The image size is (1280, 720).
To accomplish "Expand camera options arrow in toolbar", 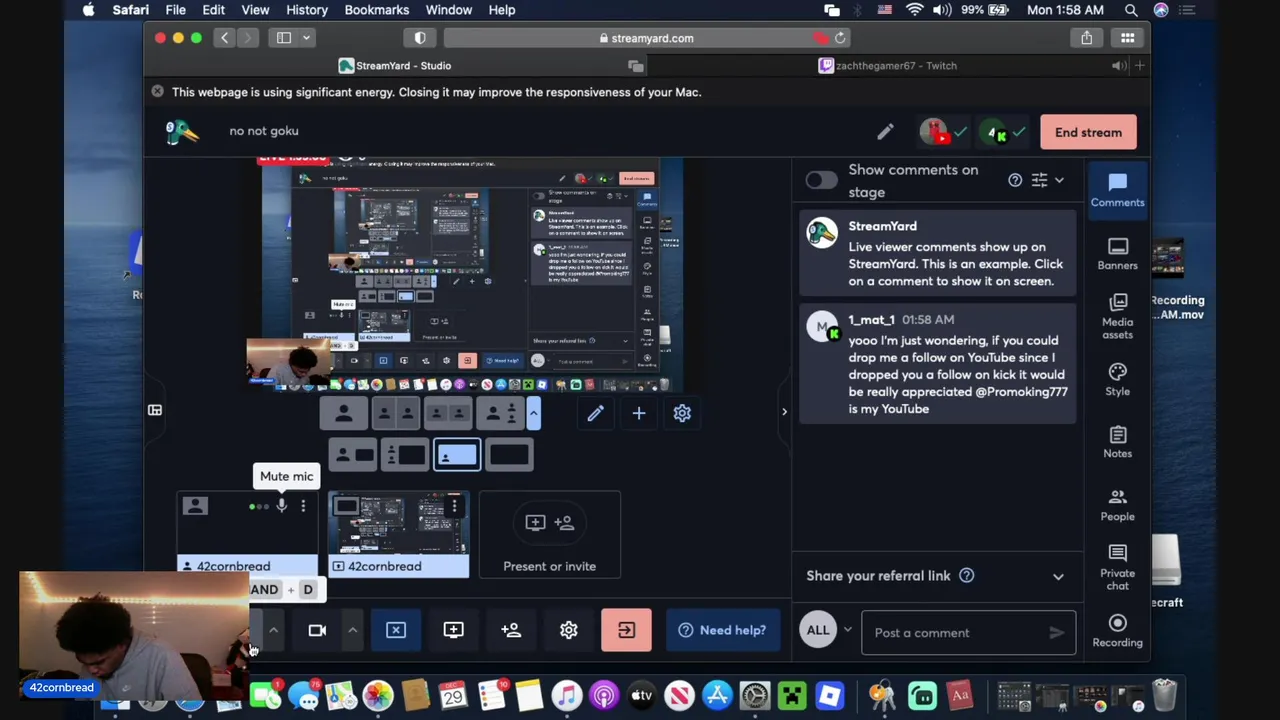I will pos(352,630).
